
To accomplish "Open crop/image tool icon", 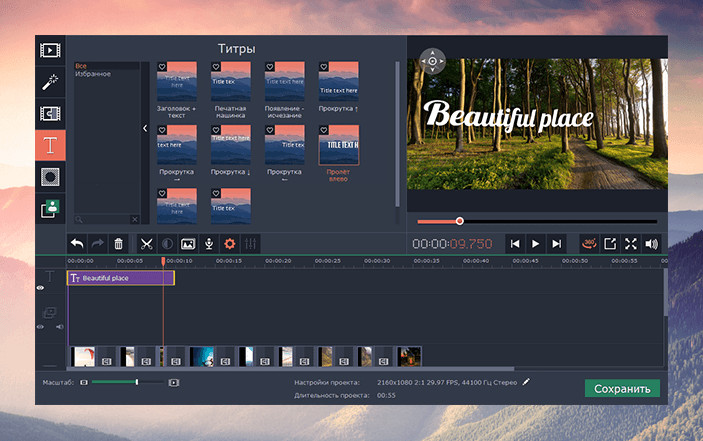I will [x=188, y=244].
